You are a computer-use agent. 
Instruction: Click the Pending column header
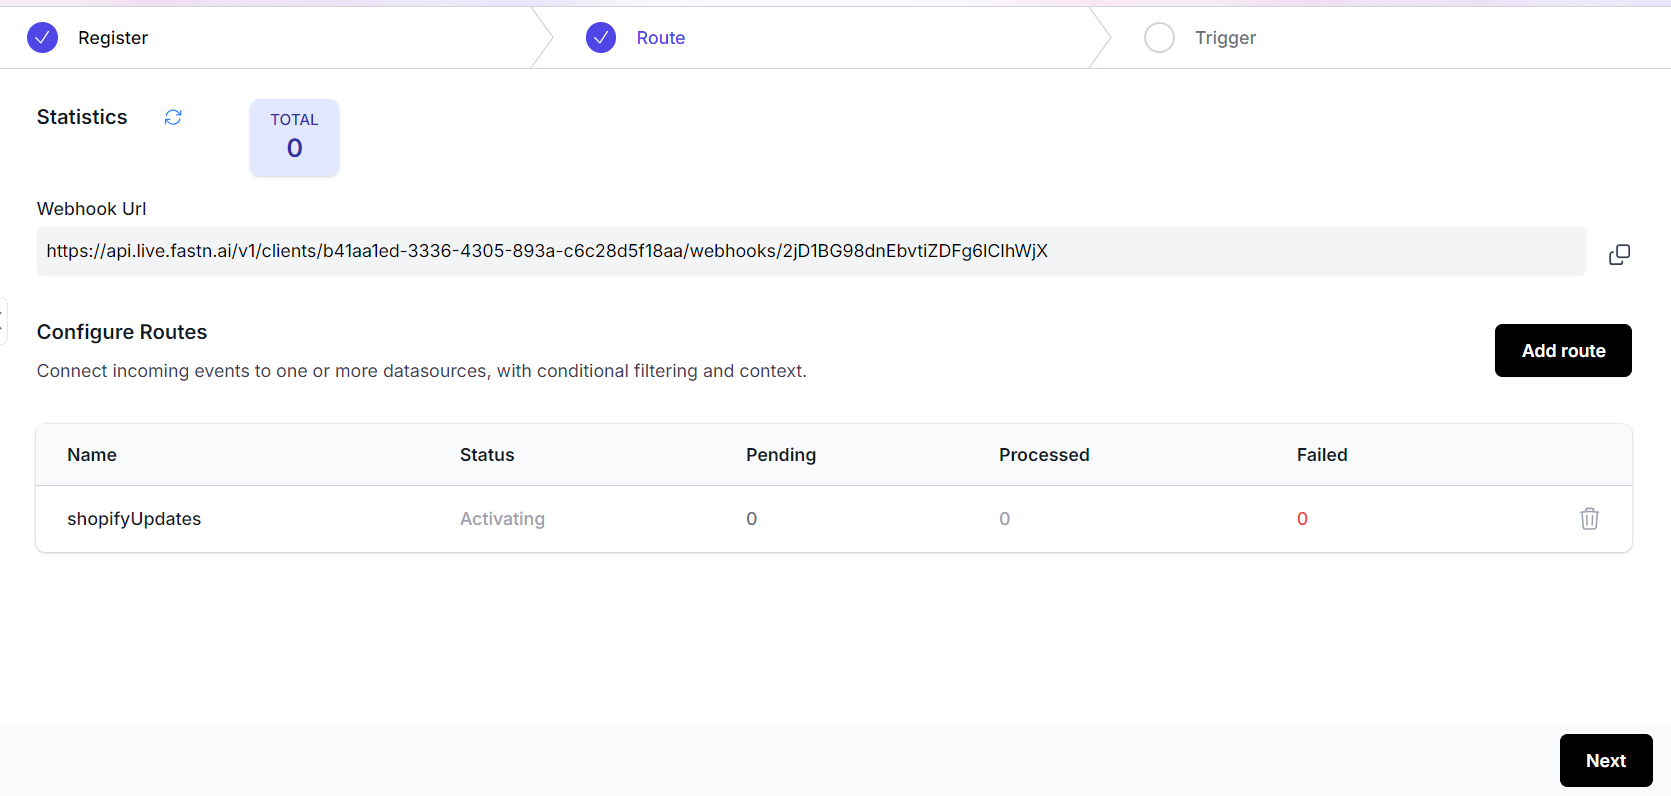click(x=781, y=455)
